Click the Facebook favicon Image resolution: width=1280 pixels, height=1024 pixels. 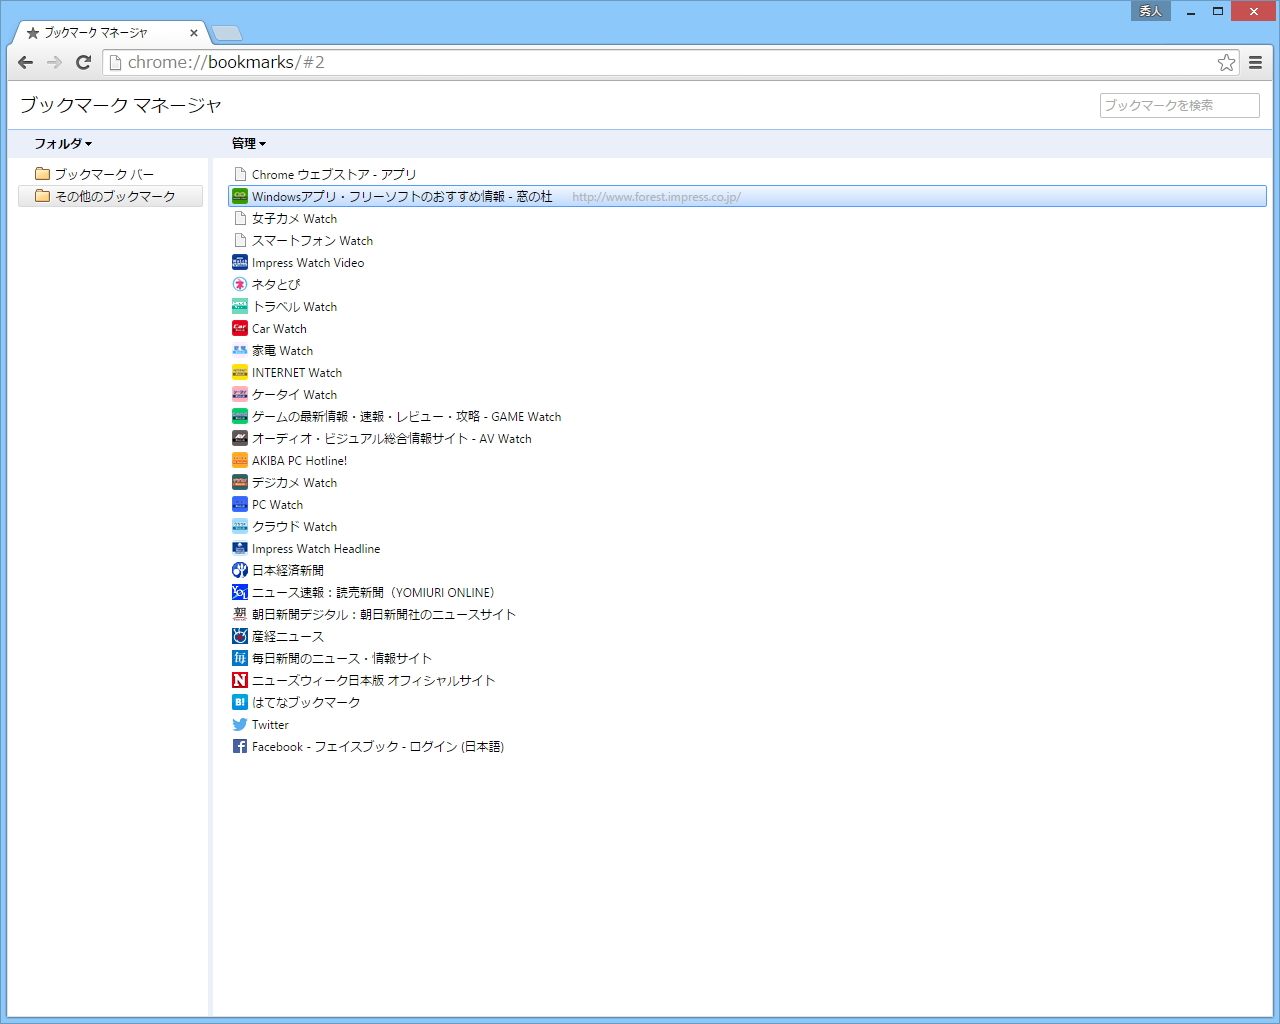[x=240, y=746]
